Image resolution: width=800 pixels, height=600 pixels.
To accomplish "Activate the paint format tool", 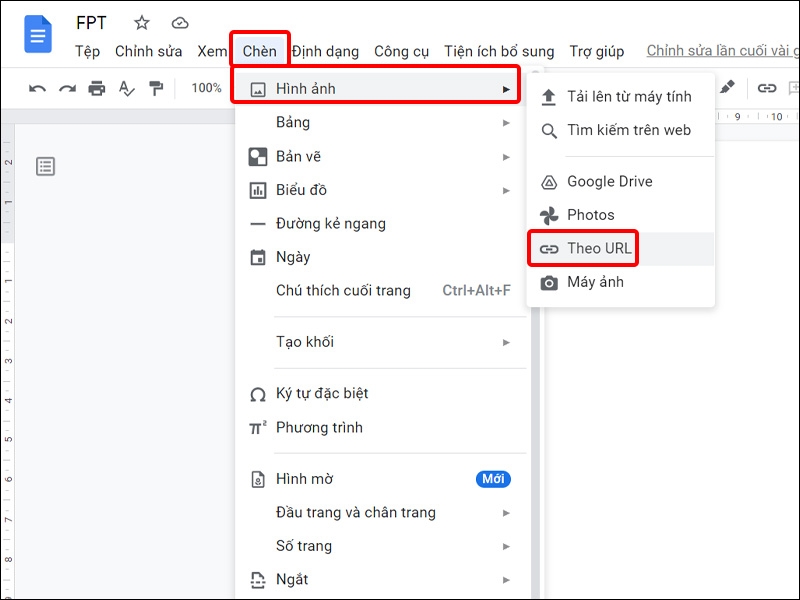I will coord(156,88).
